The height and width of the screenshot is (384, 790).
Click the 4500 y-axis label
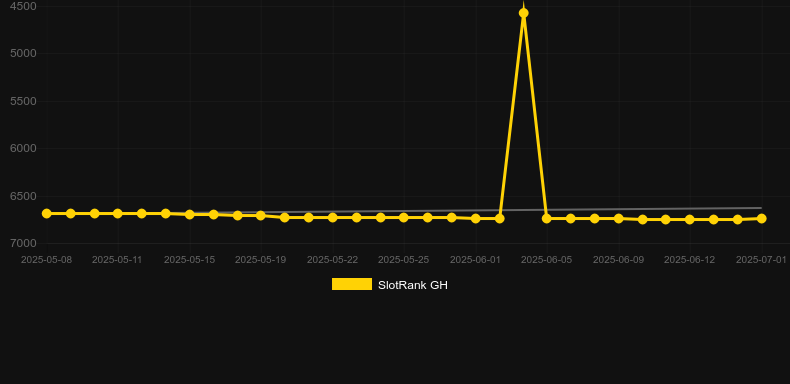click(23, 7)
